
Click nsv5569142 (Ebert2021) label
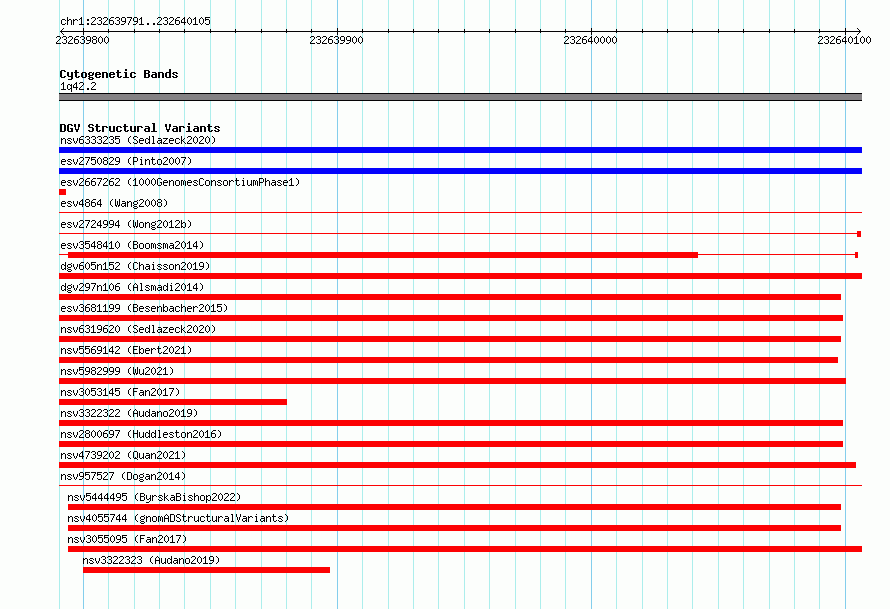(126, 350)
